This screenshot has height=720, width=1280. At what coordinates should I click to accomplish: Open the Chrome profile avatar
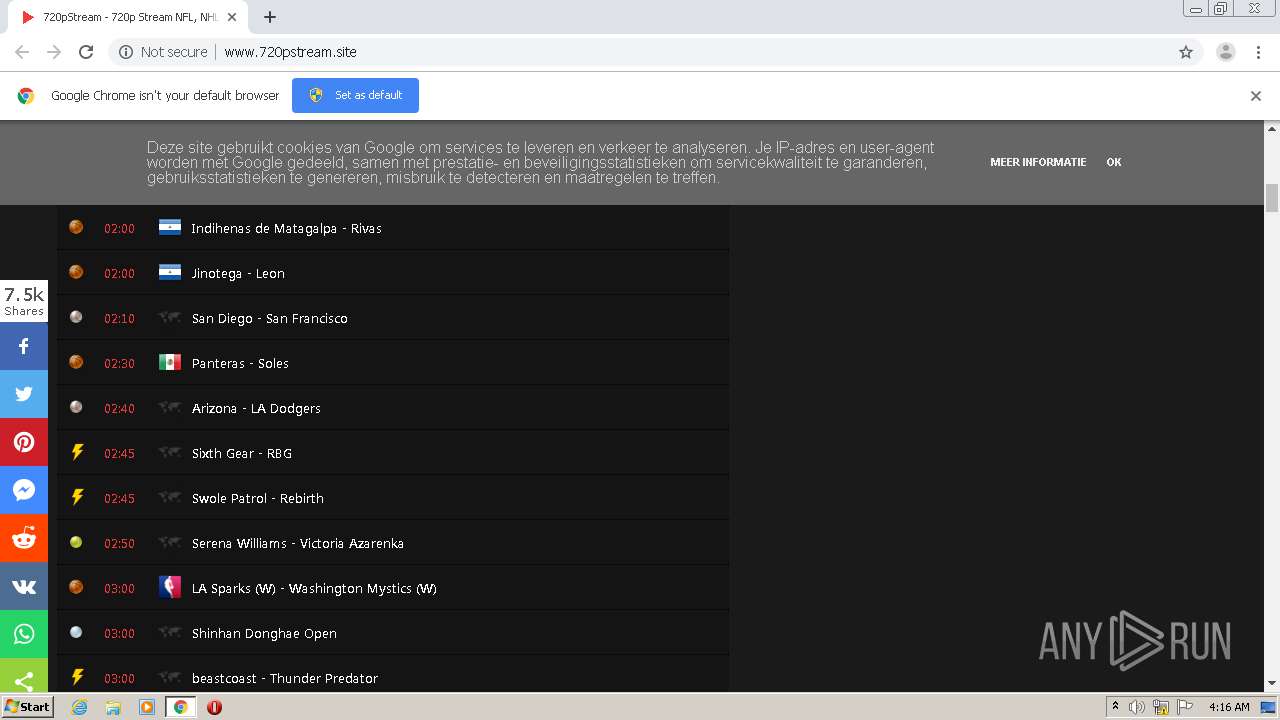click(1226, 52)
